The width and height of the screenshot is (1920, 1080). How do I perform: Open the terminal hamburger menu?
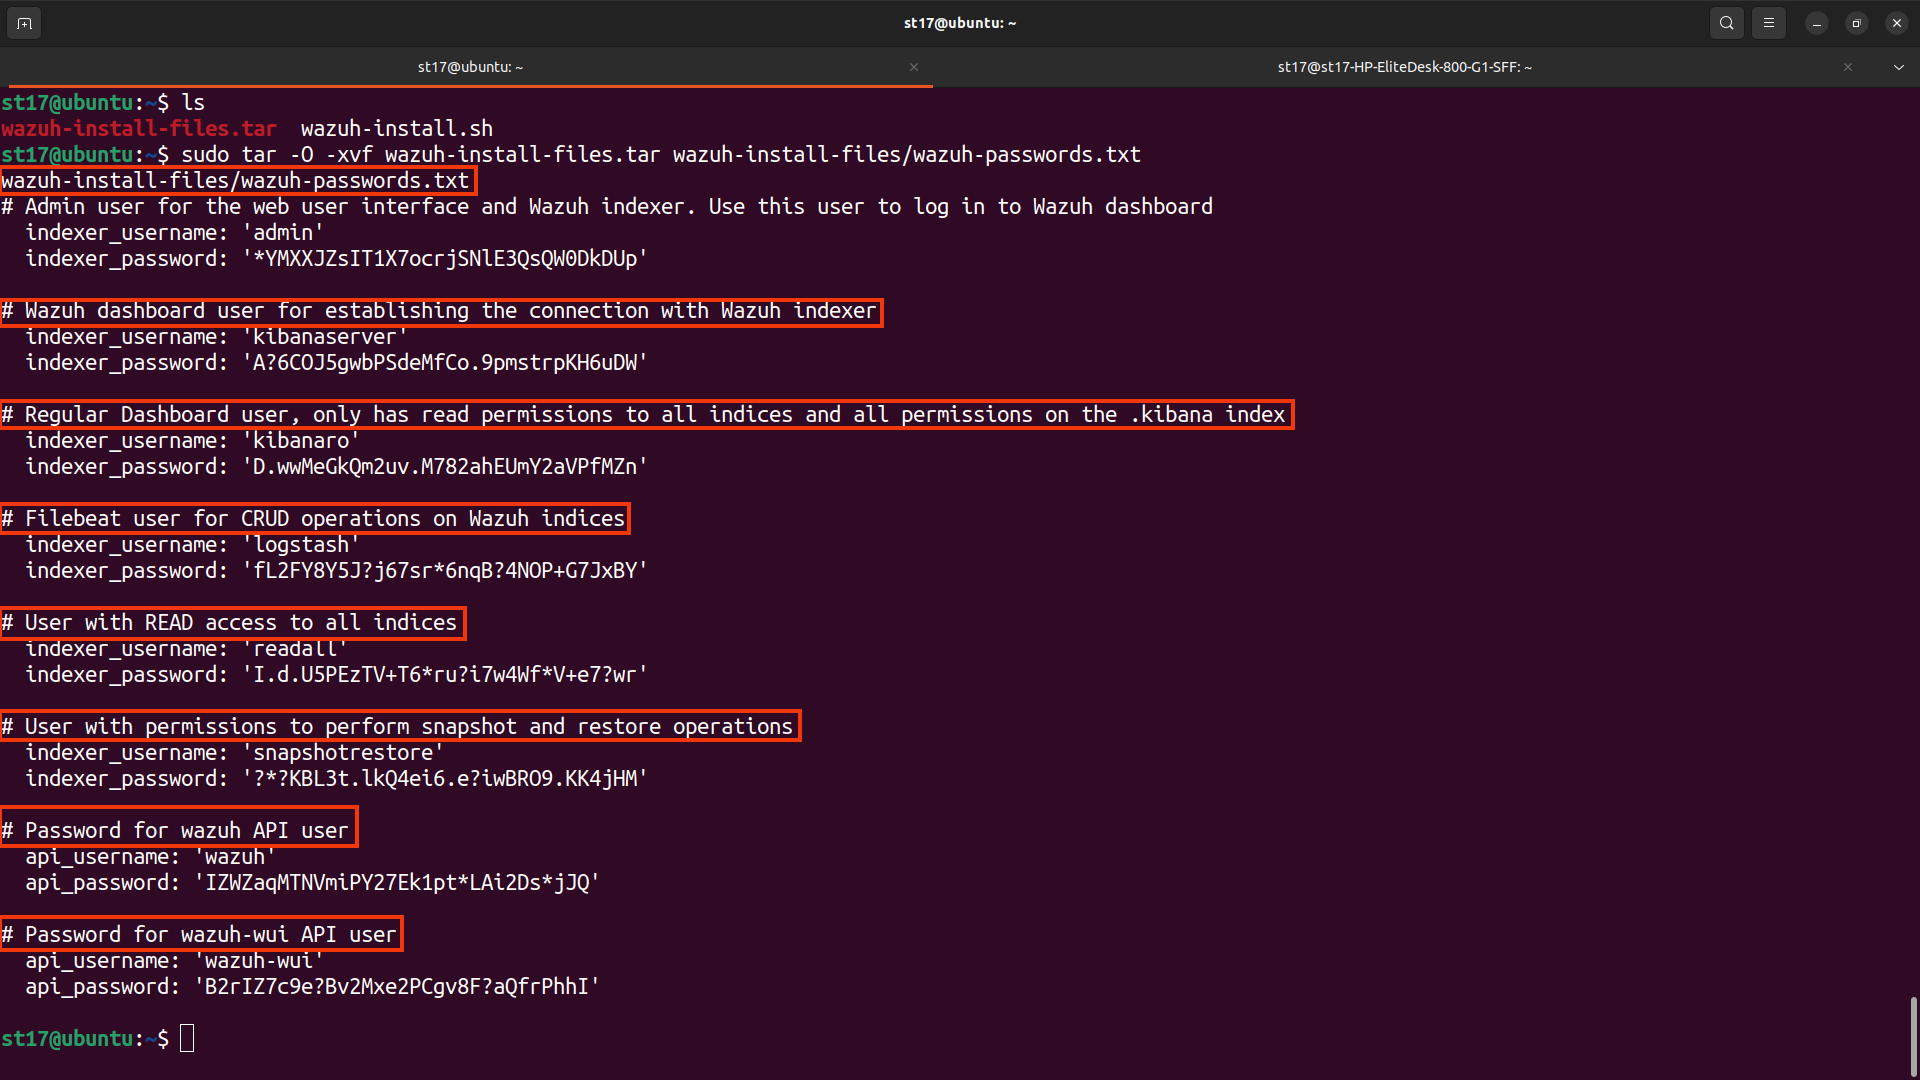click(x=1769, y=23)
